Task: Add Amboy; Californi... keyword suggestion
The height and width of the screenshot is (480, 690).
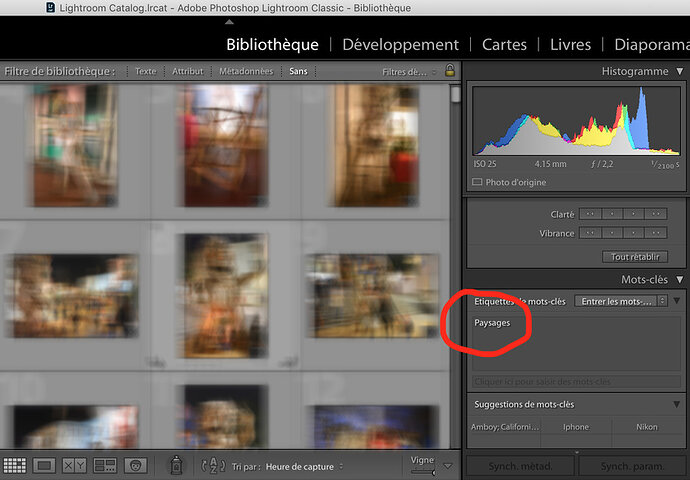Action: pos(505,427)
